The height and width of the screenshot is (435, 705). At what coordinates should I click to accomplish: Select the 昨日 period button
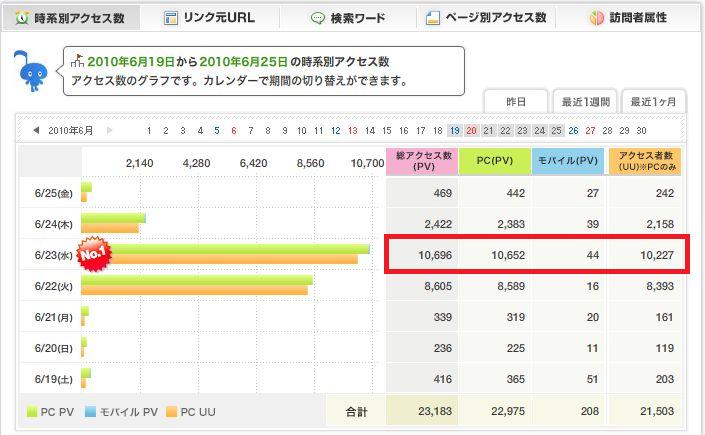[517, 103]
